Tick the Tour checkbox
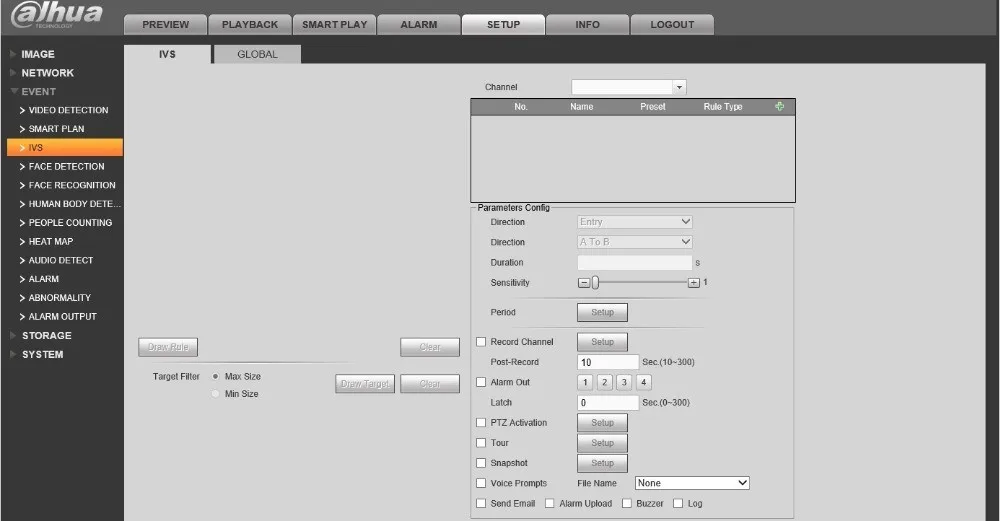 (x=481, y=443)
